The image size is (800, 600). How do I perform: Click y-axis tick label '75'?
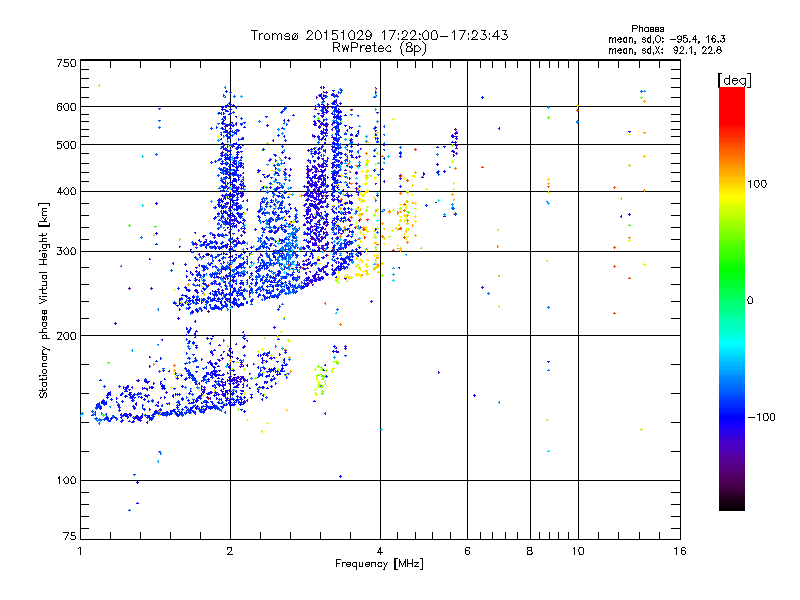click(x=70, y=536)
